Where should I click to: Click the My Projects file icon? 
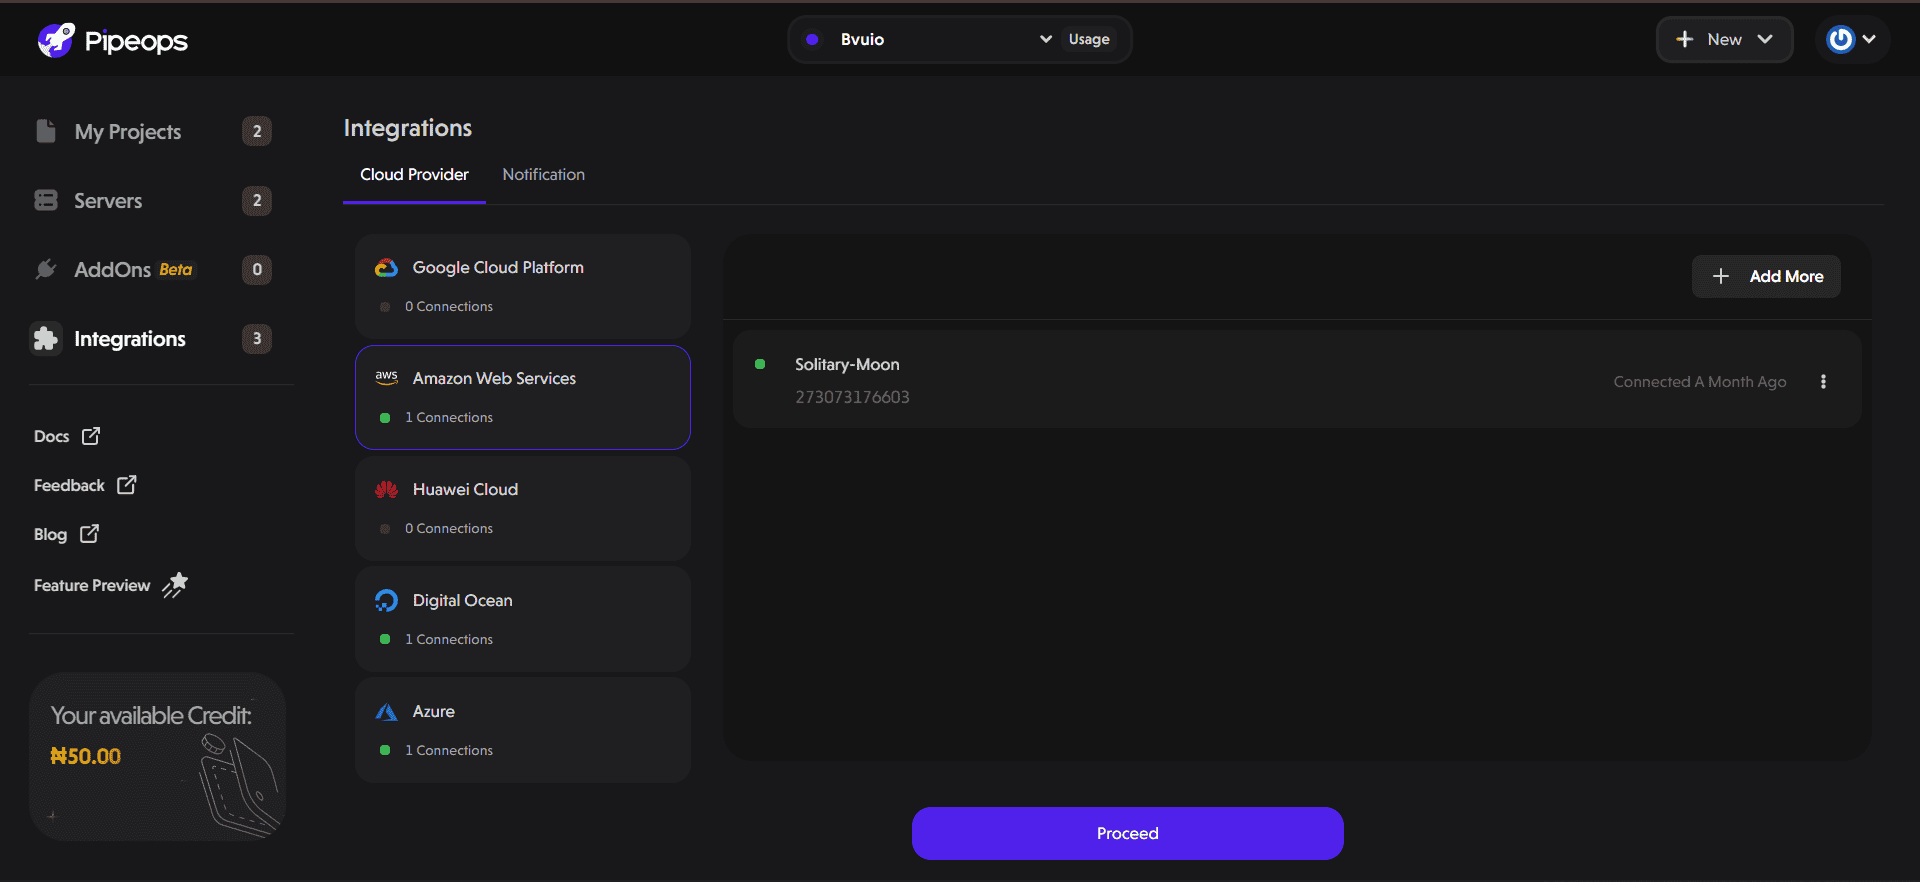(x=46, y=131)
